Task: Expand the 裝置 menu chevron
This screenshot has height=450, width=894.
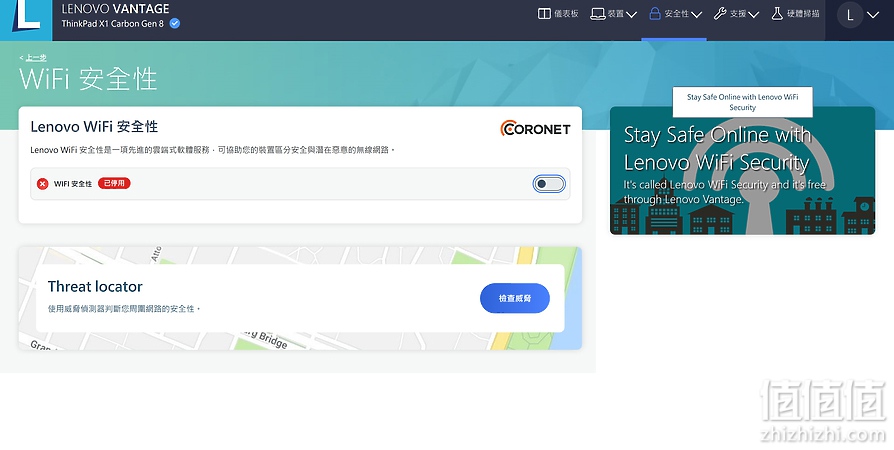Action: pyautogui.click(x=631, y=15)
